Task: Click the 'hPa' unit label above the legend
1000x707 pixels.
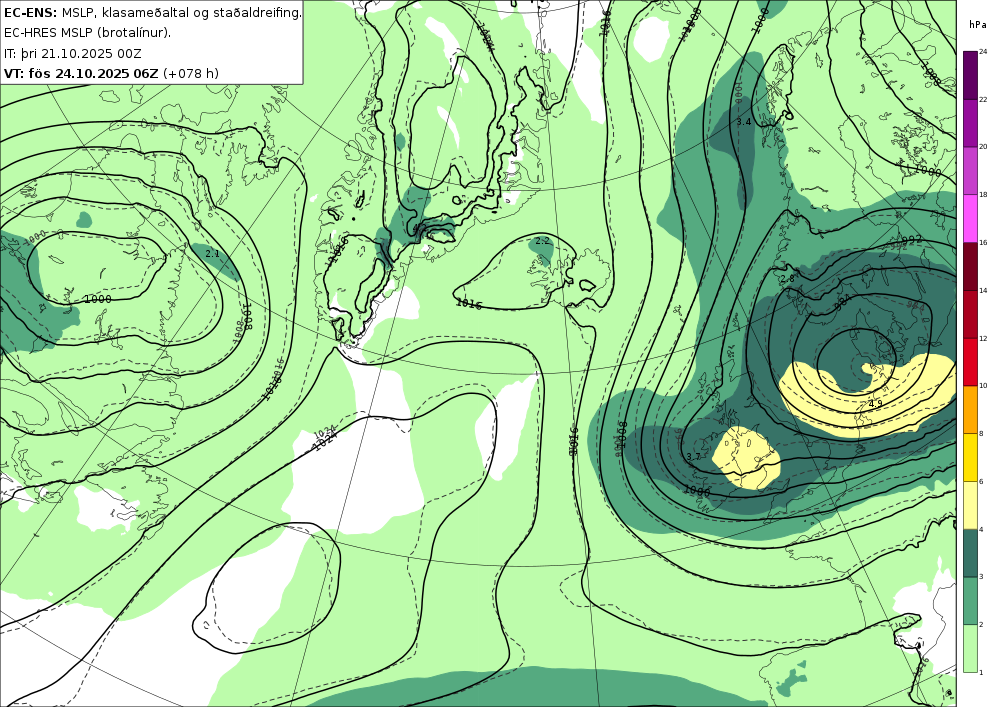Action: [x=977, y=25]
